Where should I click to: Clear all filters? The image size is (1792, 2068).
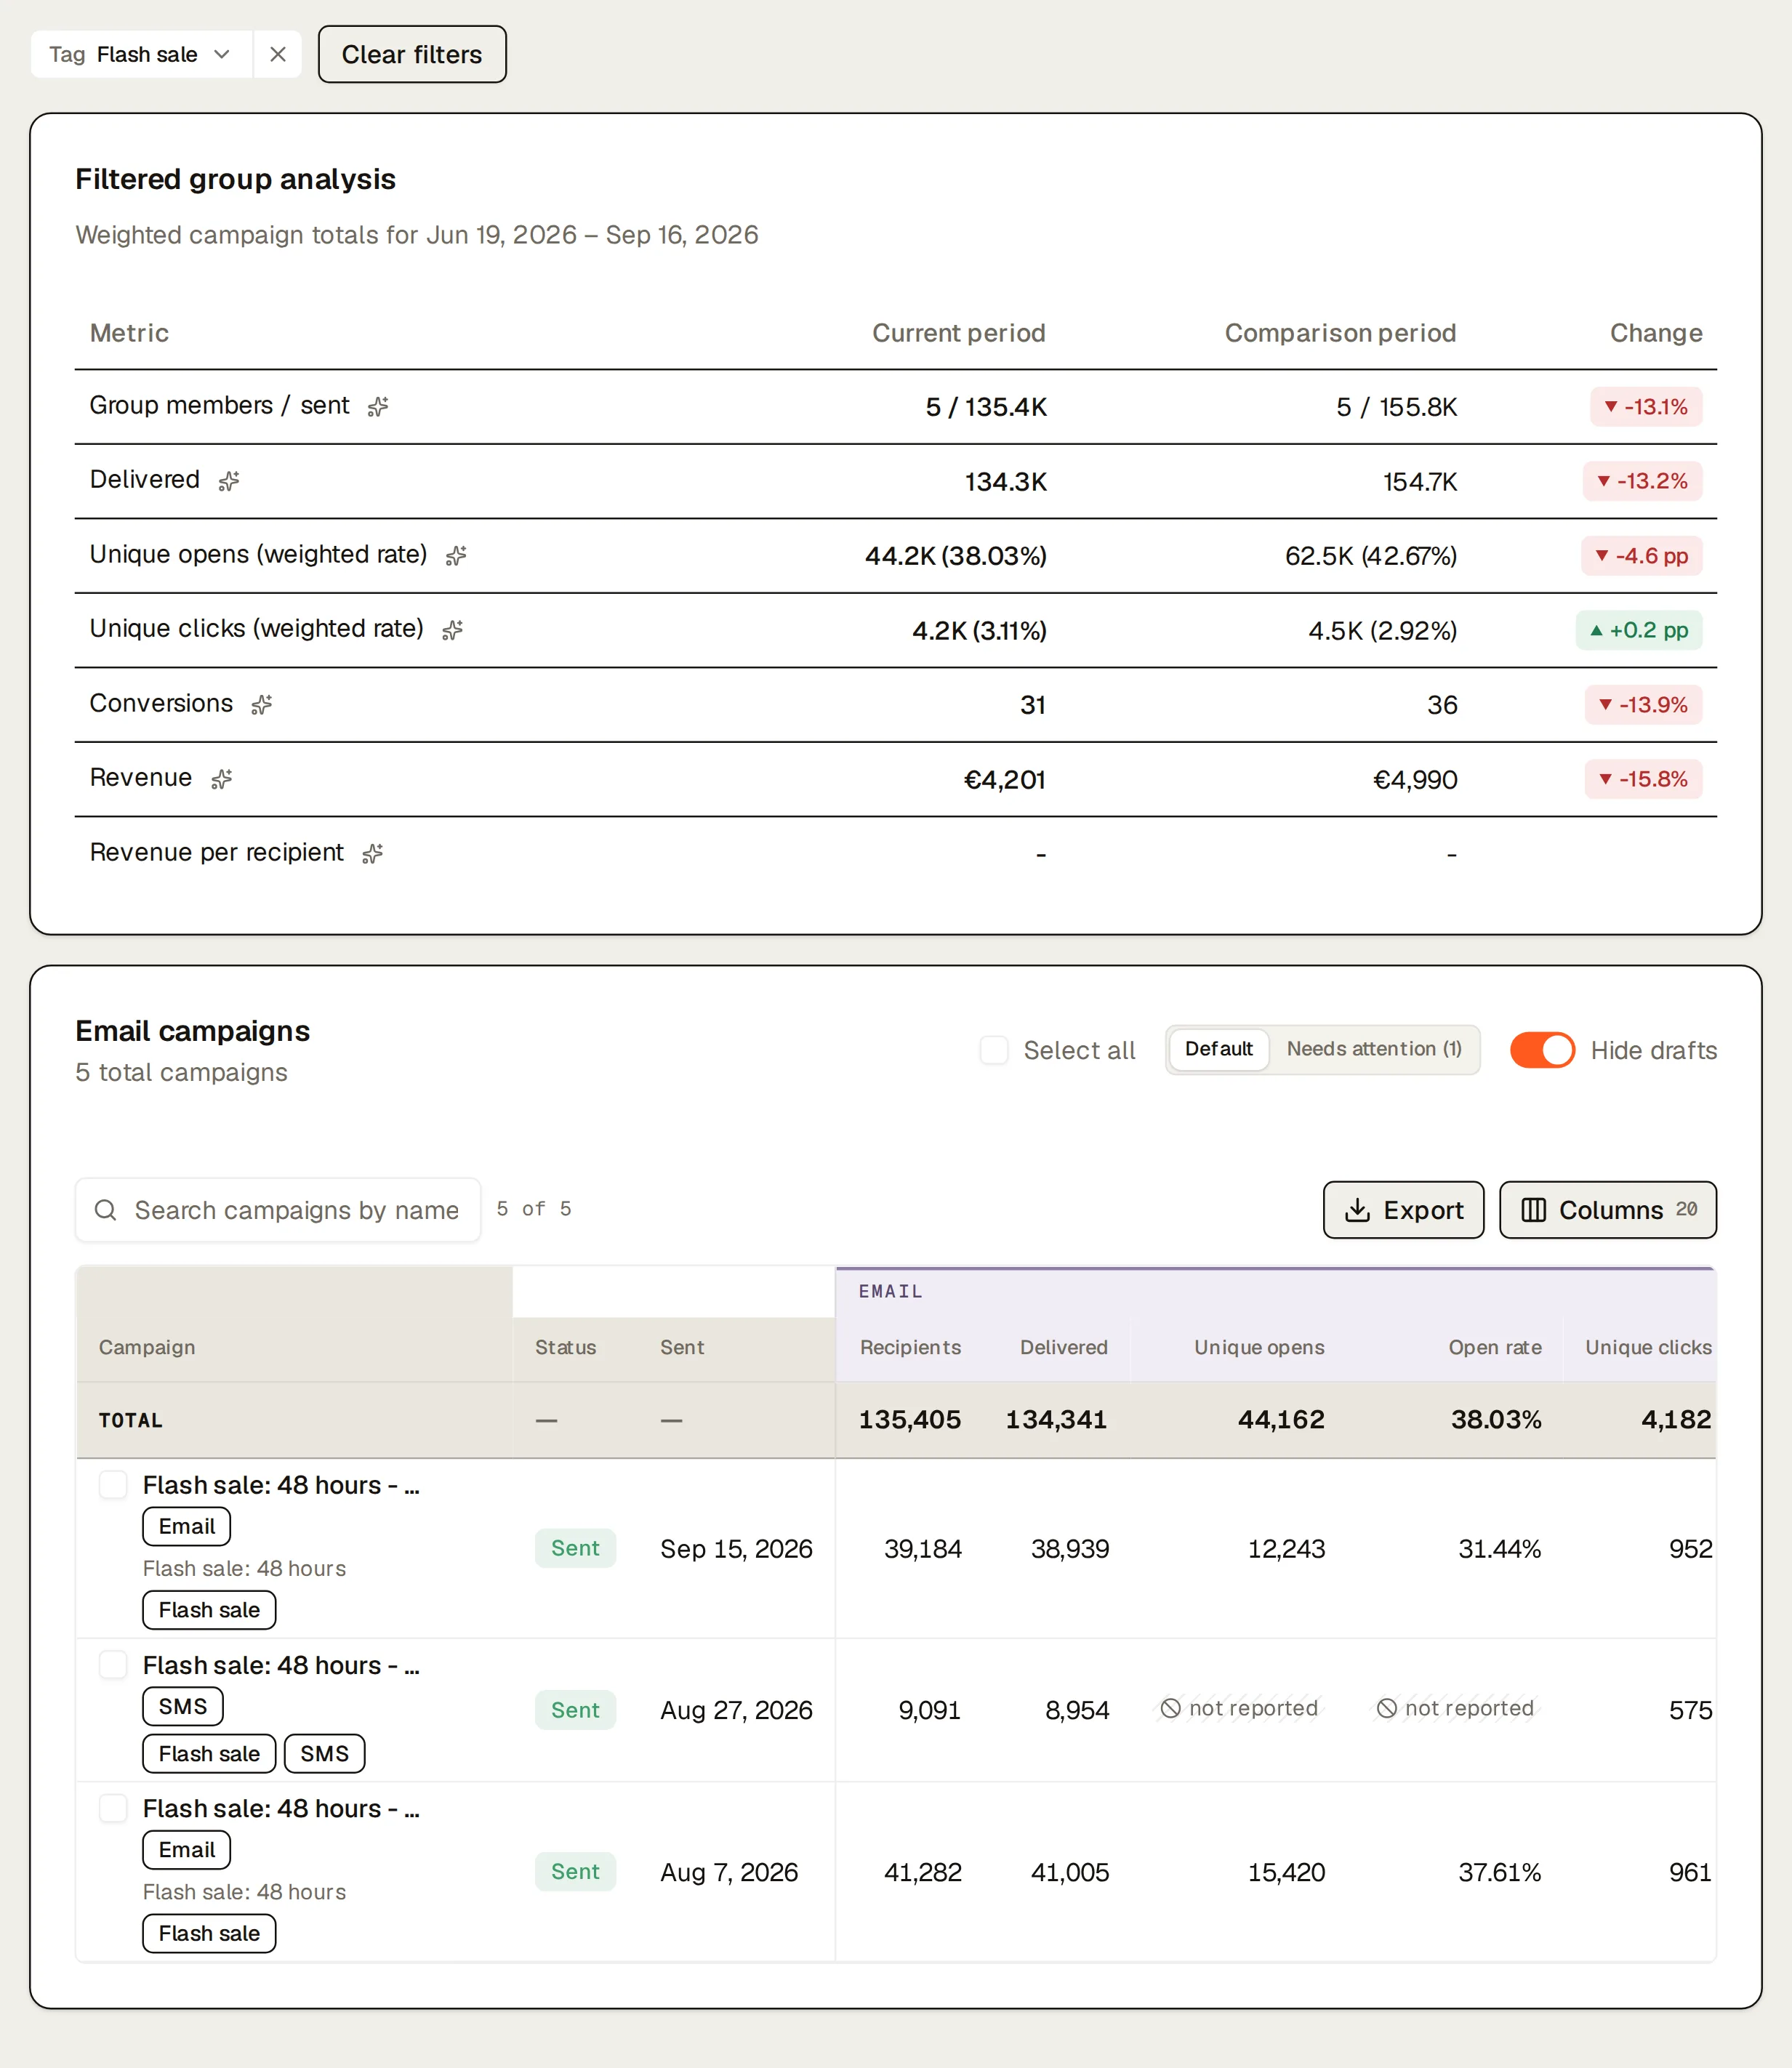(x=412, y=54)
